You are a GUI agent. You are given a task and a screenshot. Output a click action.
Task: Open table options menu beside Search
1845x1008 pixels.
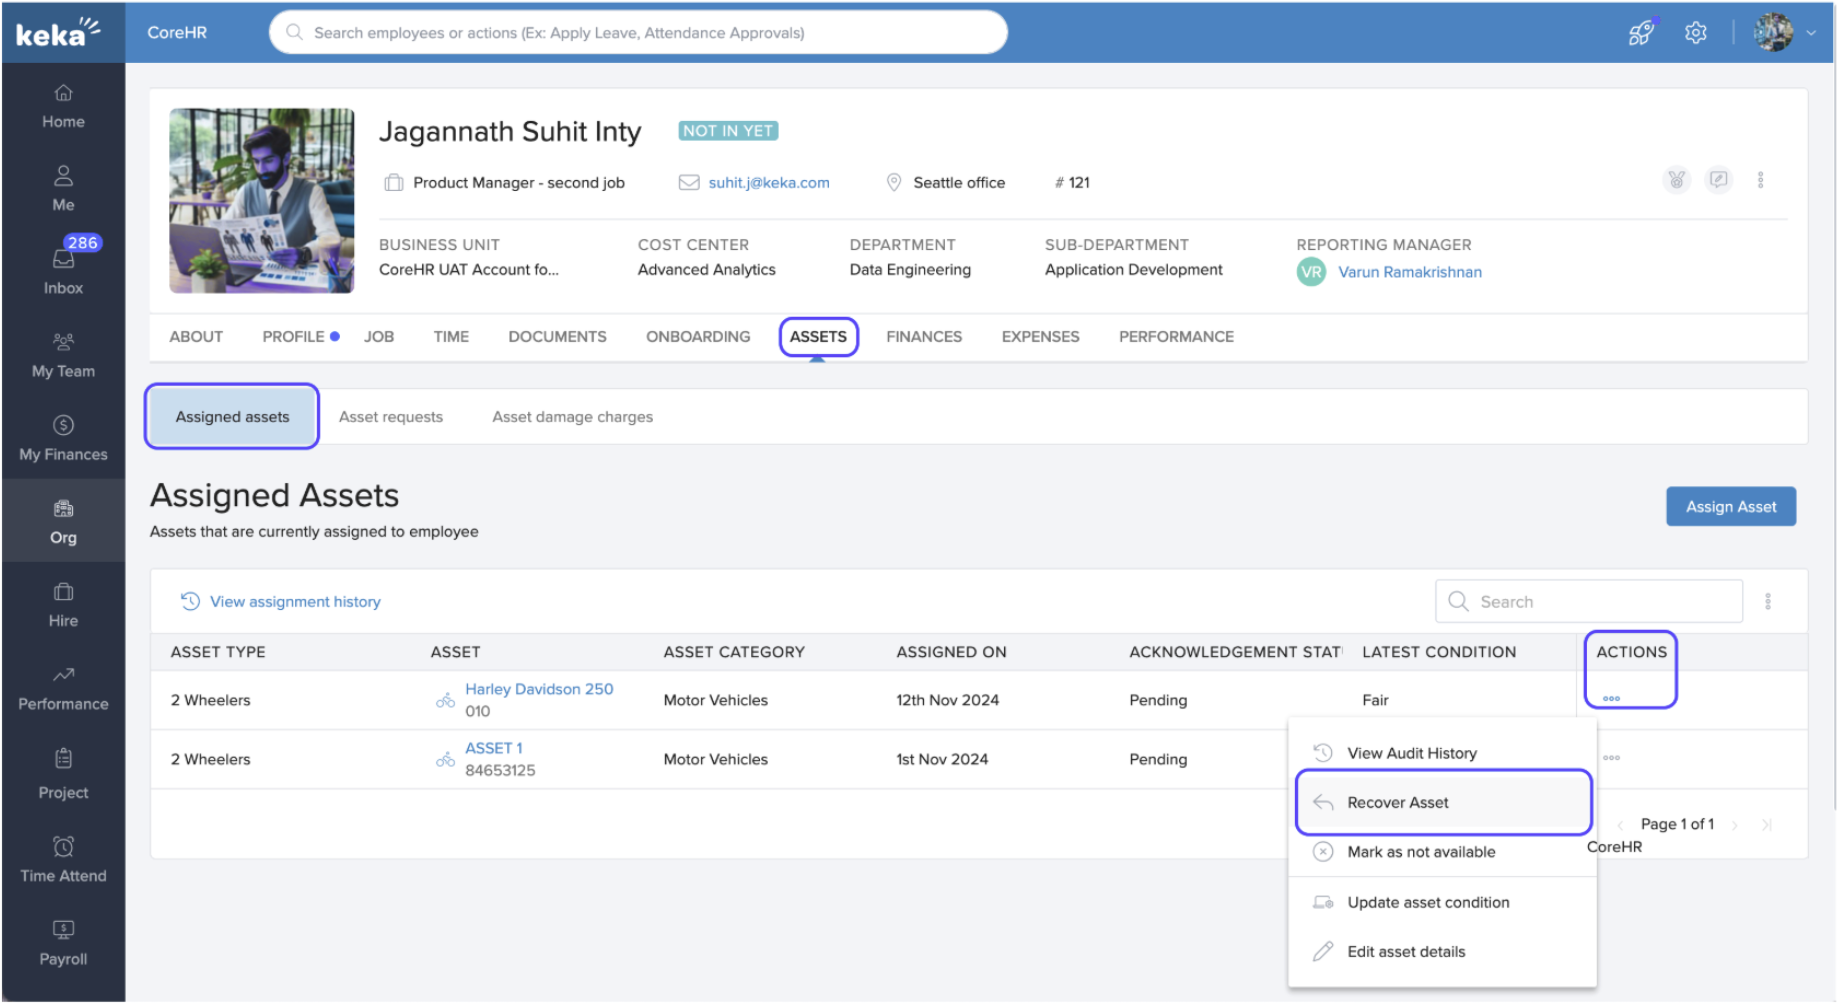[1767, 601]
